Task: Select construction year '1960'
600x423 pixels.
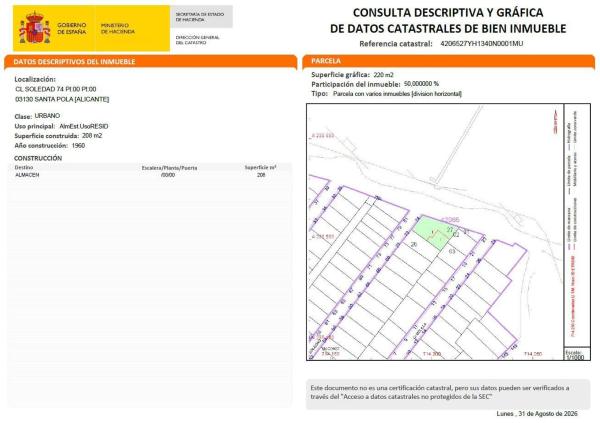Action: pyautogui.click(x=78, y=145)
